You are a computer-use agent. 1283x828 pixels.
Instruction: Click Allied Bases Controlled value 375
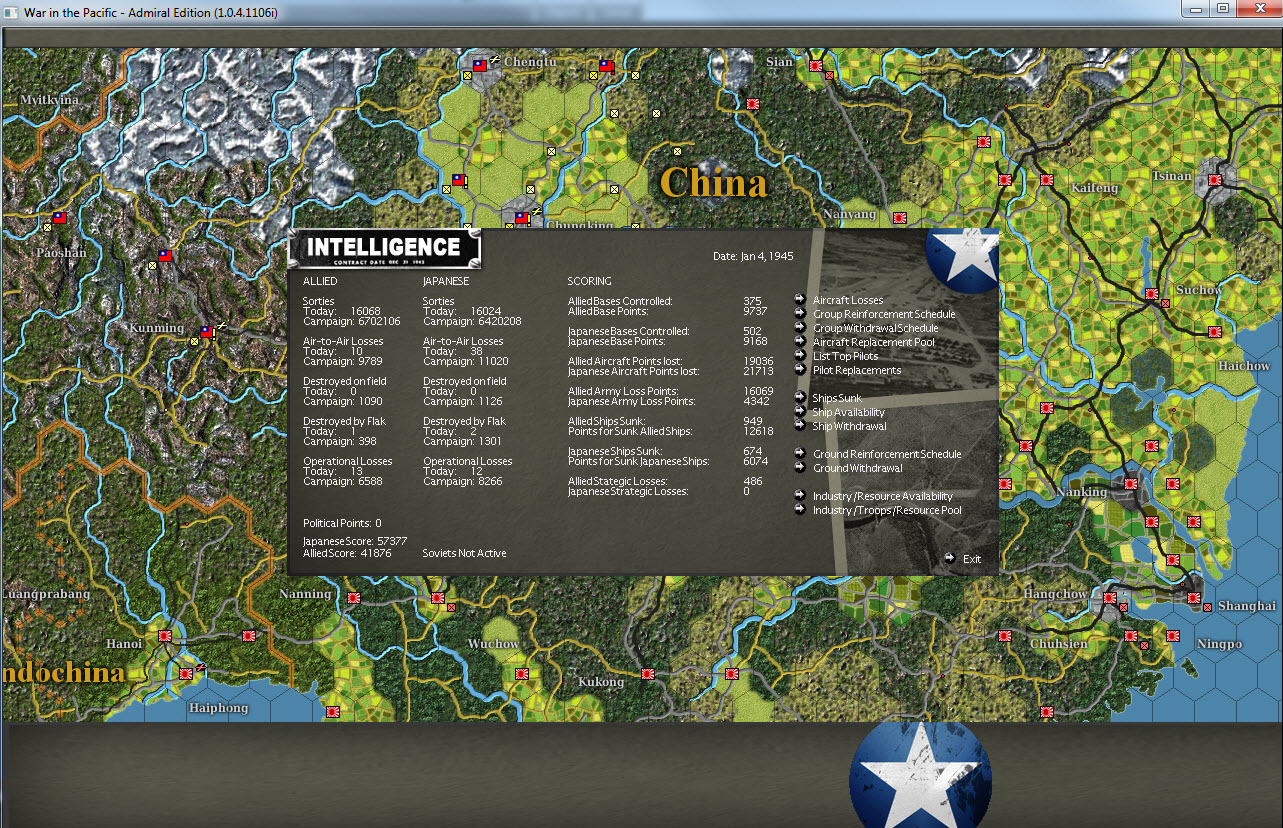coord(753,301)
